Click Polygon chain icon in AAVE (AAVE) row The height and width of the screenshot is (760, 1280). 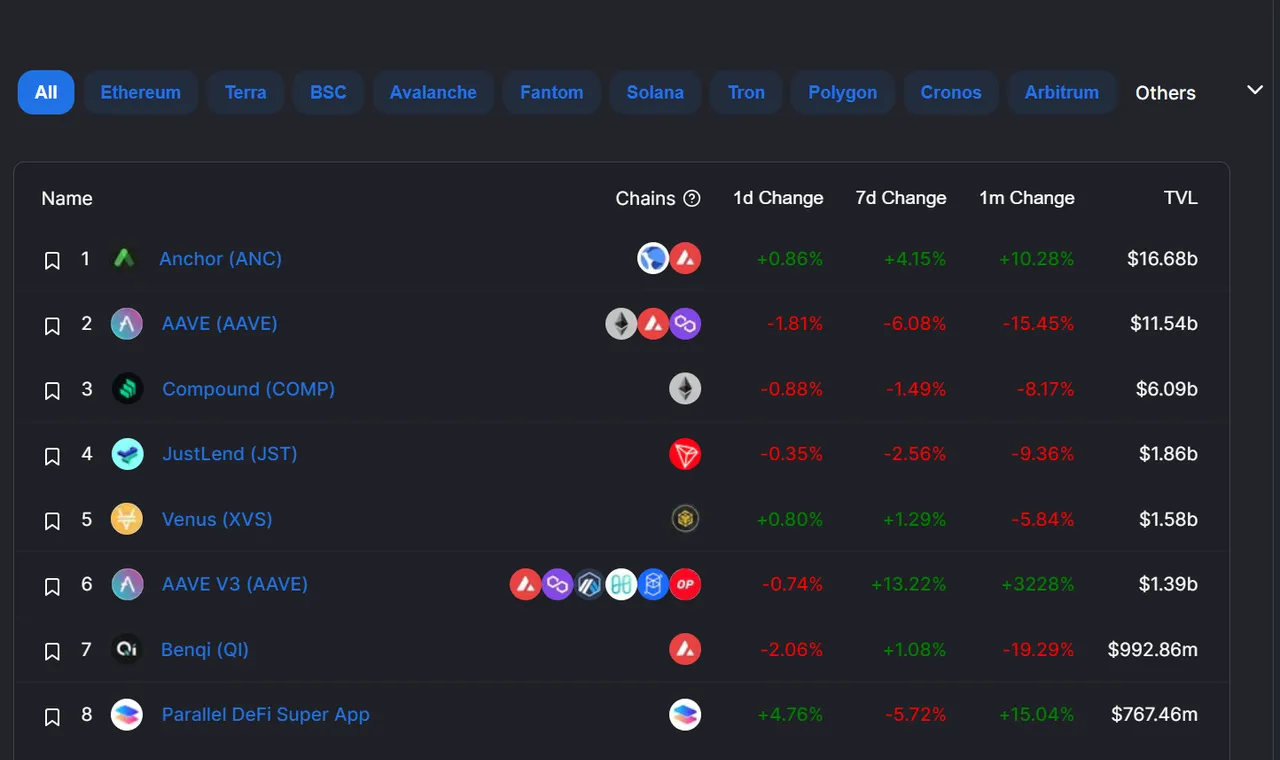coord(685,323)
